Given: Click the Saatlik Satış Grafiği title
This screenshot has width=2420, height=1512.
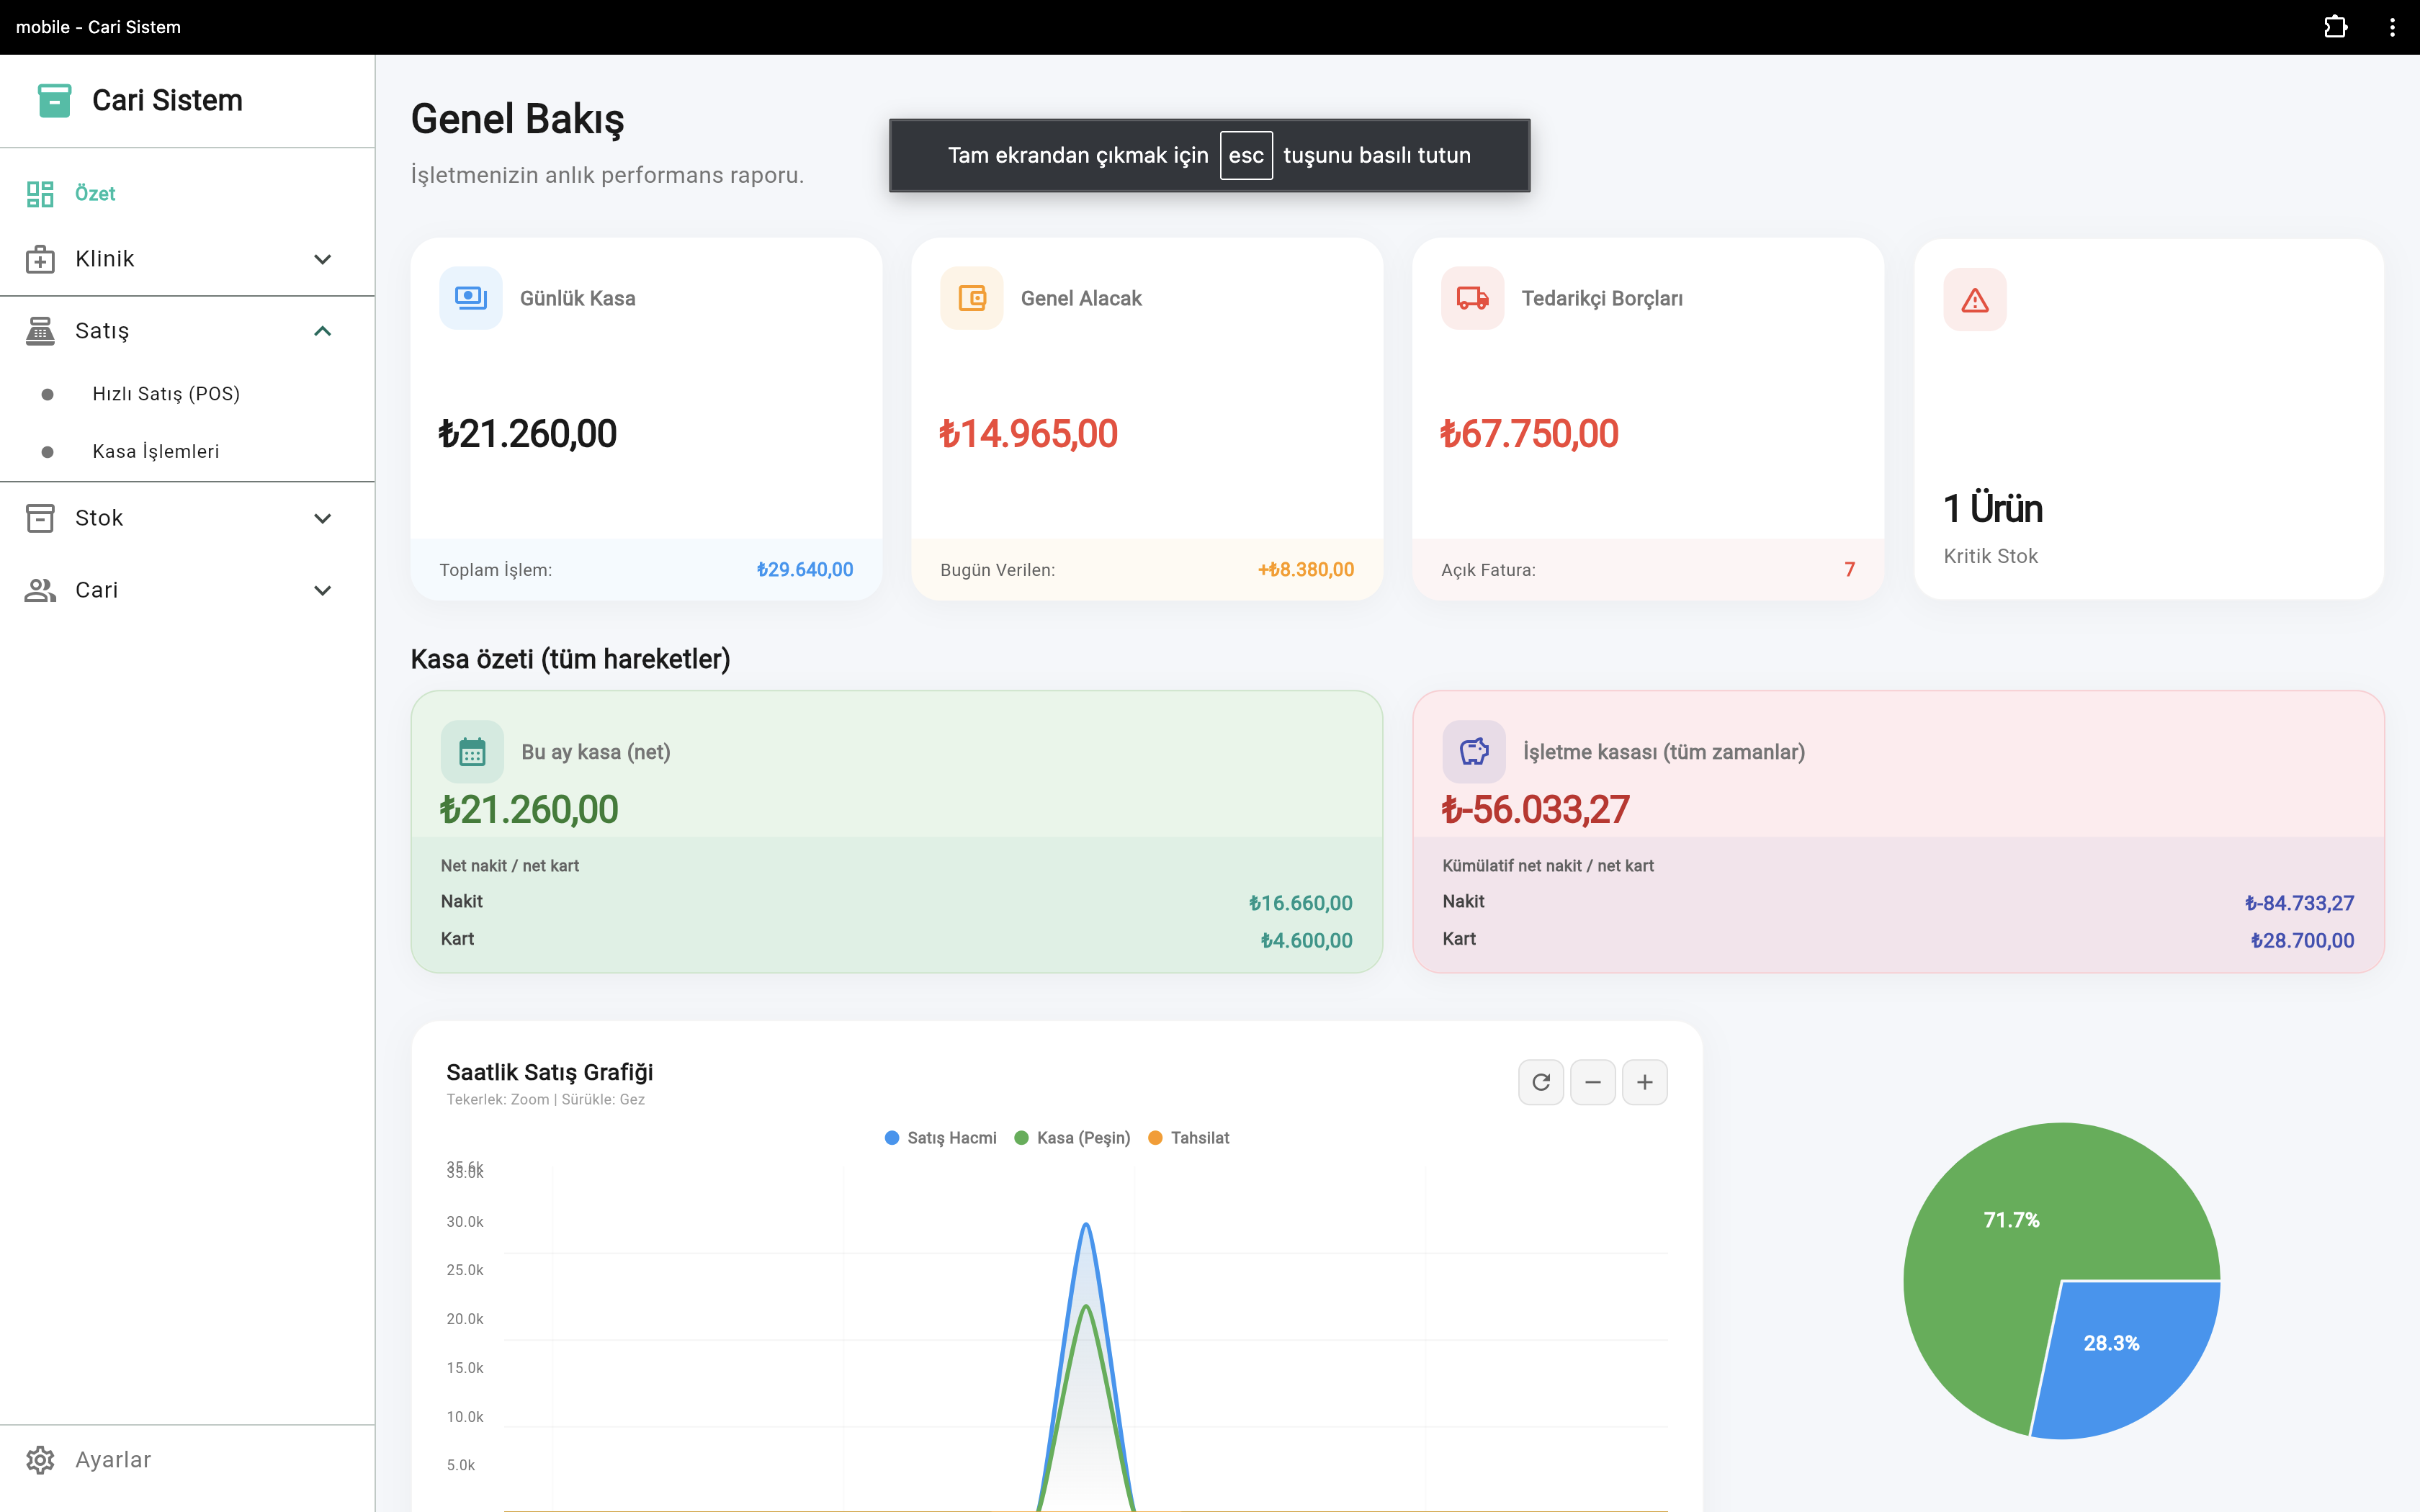Looking at the screenshot, I should tap(550, 1072).
